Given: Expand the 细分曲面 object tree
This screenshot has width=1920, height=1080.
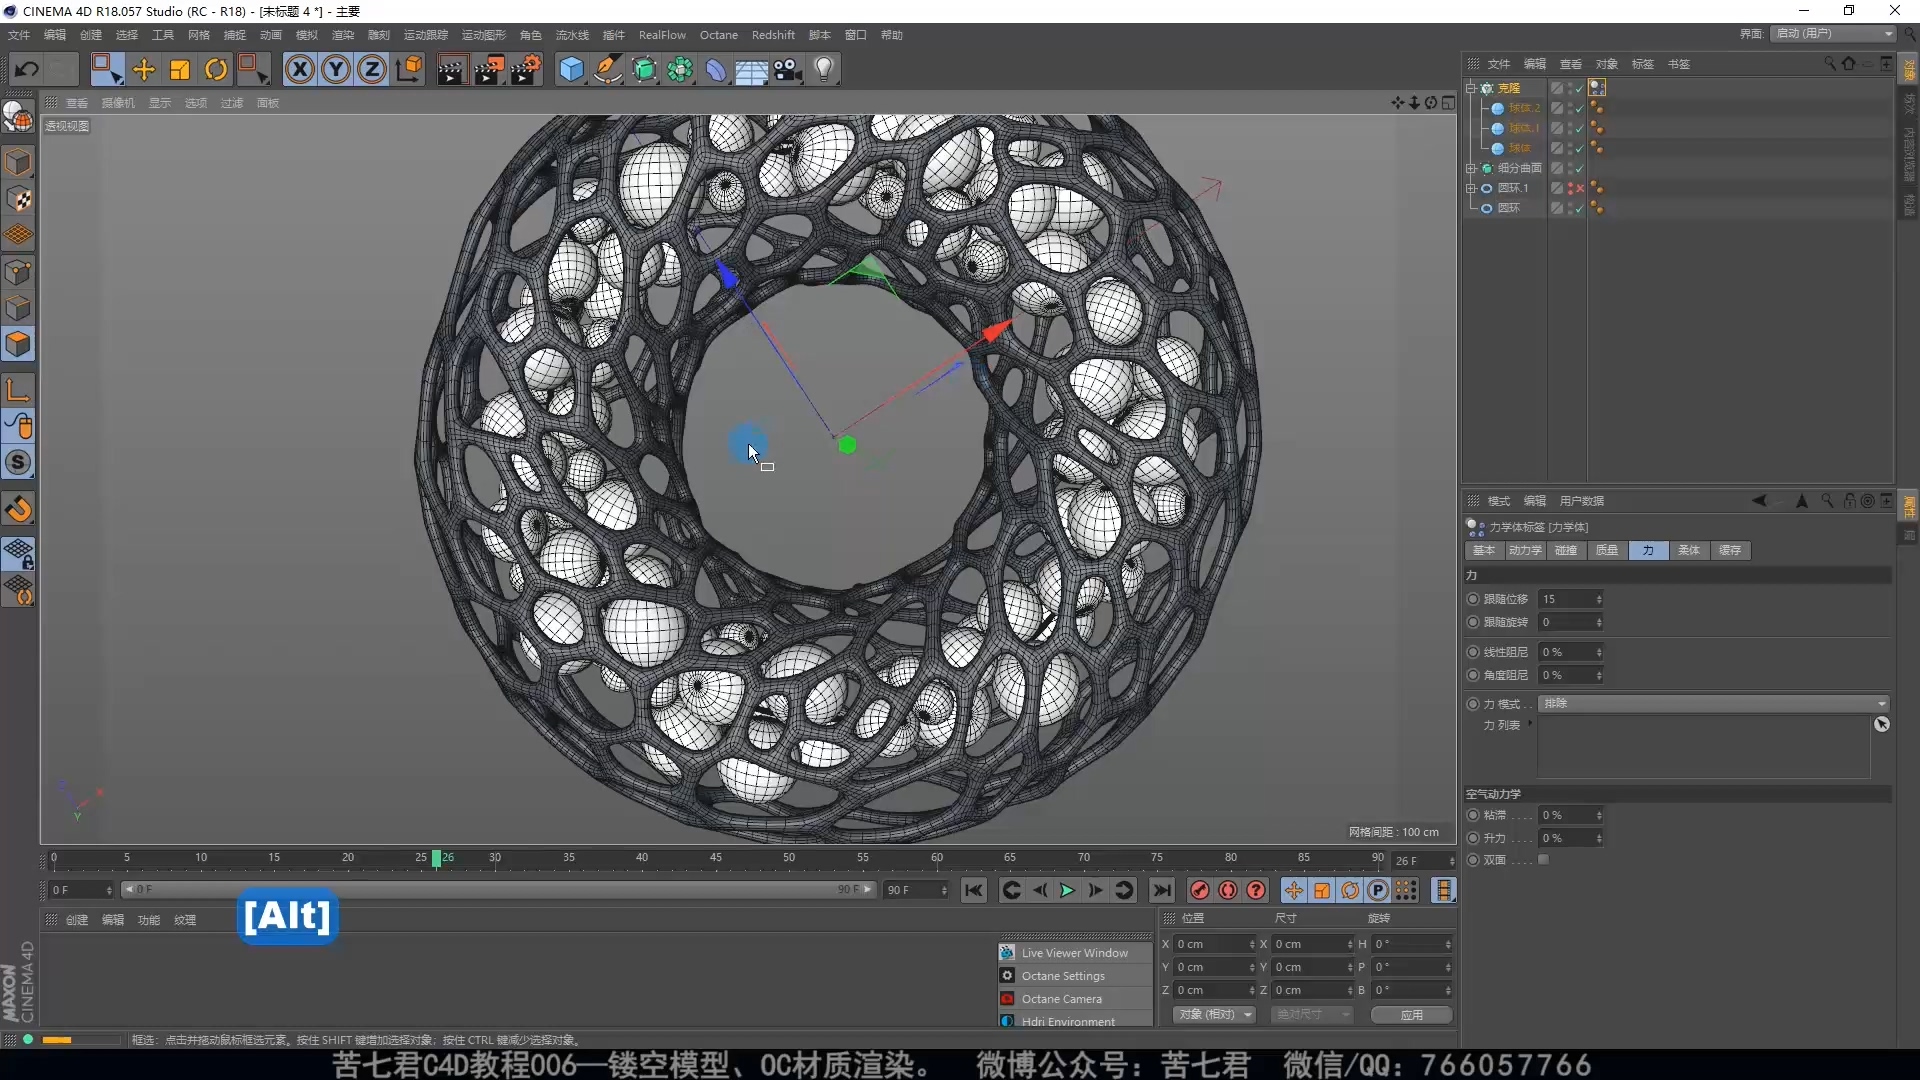Looking at the screenshot, I should [x=1471, y=168].
